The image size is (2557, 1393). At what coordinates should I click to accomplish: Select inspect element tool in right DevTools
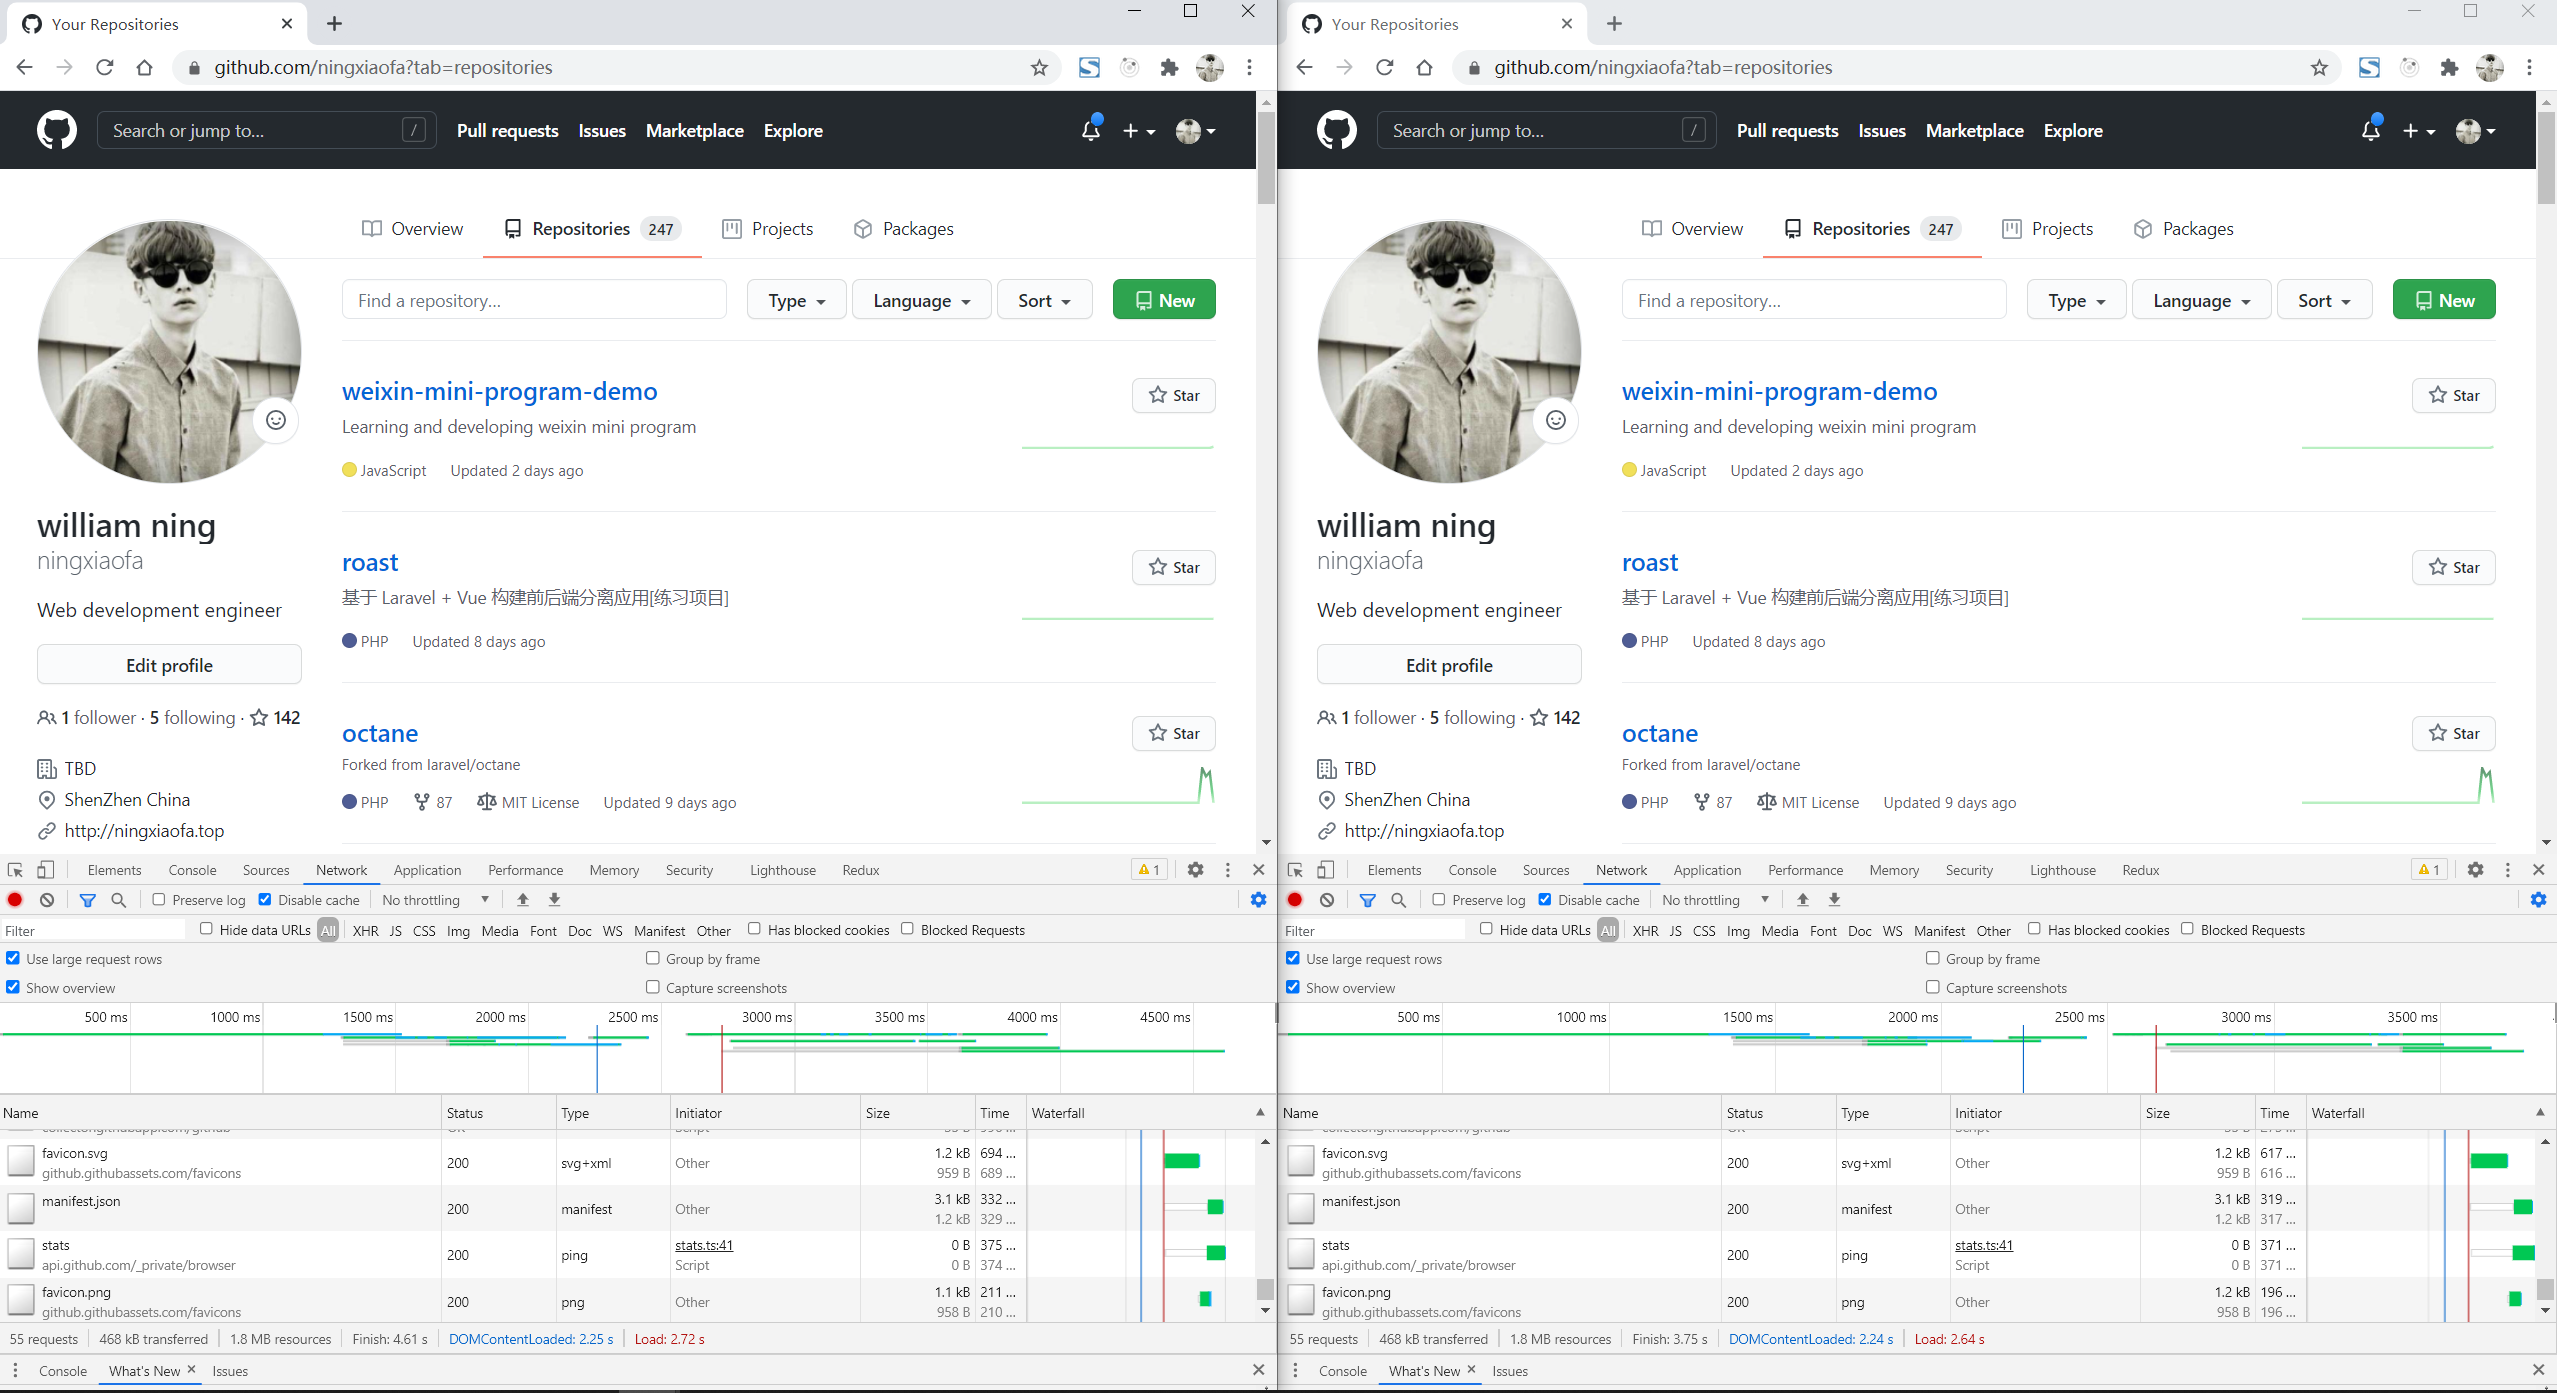click(x=1295, y=870)
